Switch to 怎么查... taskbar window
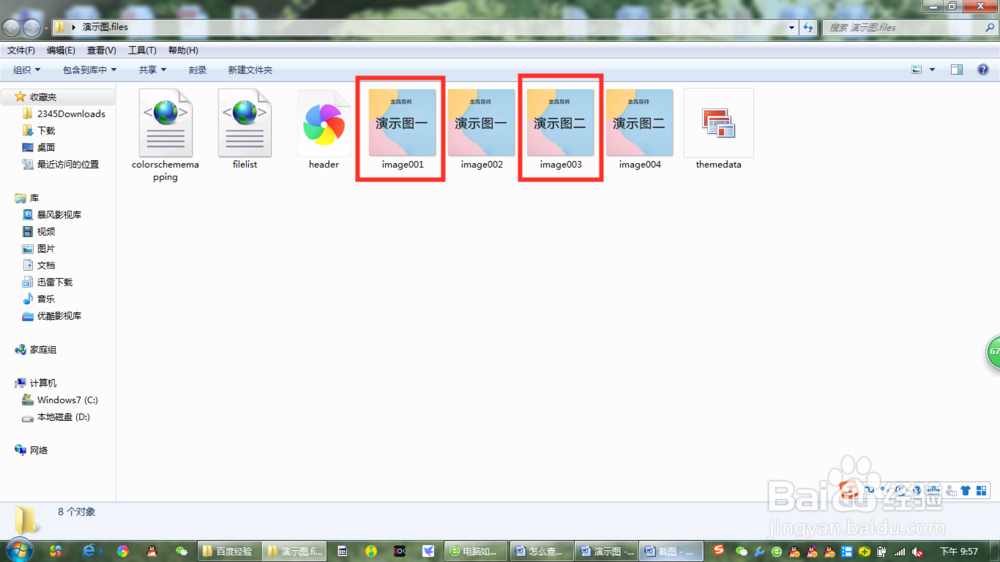 (x=541, y=551)
